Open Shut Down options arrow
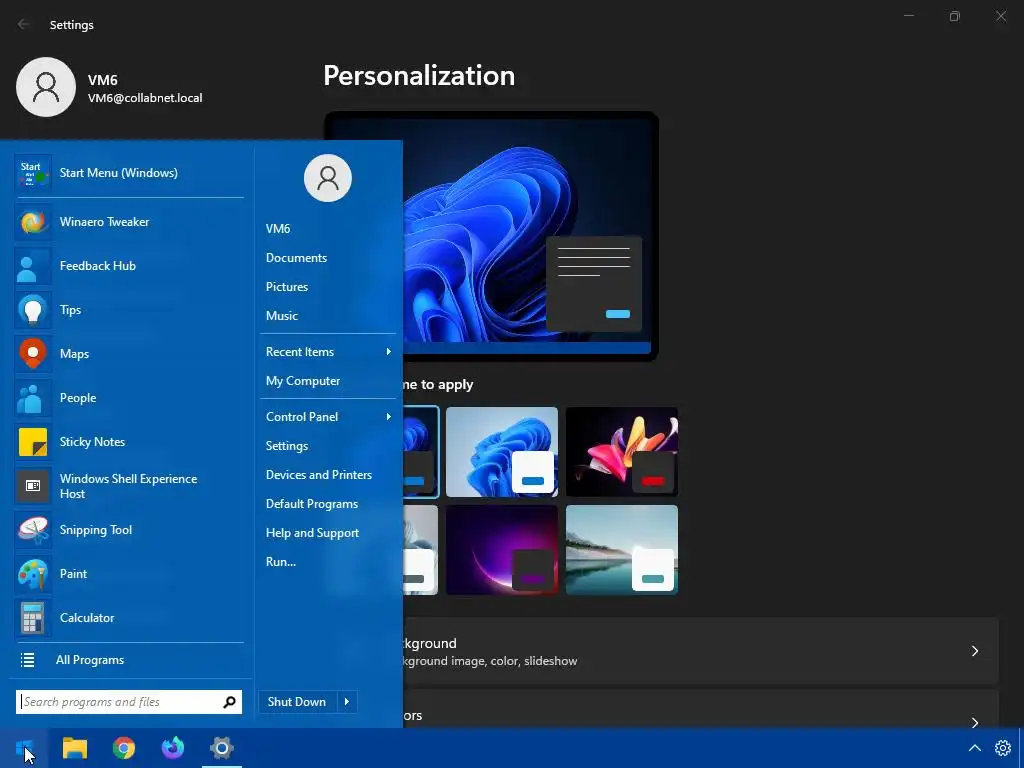Viewport: 1024px width, 768px height. coord(347,702)
